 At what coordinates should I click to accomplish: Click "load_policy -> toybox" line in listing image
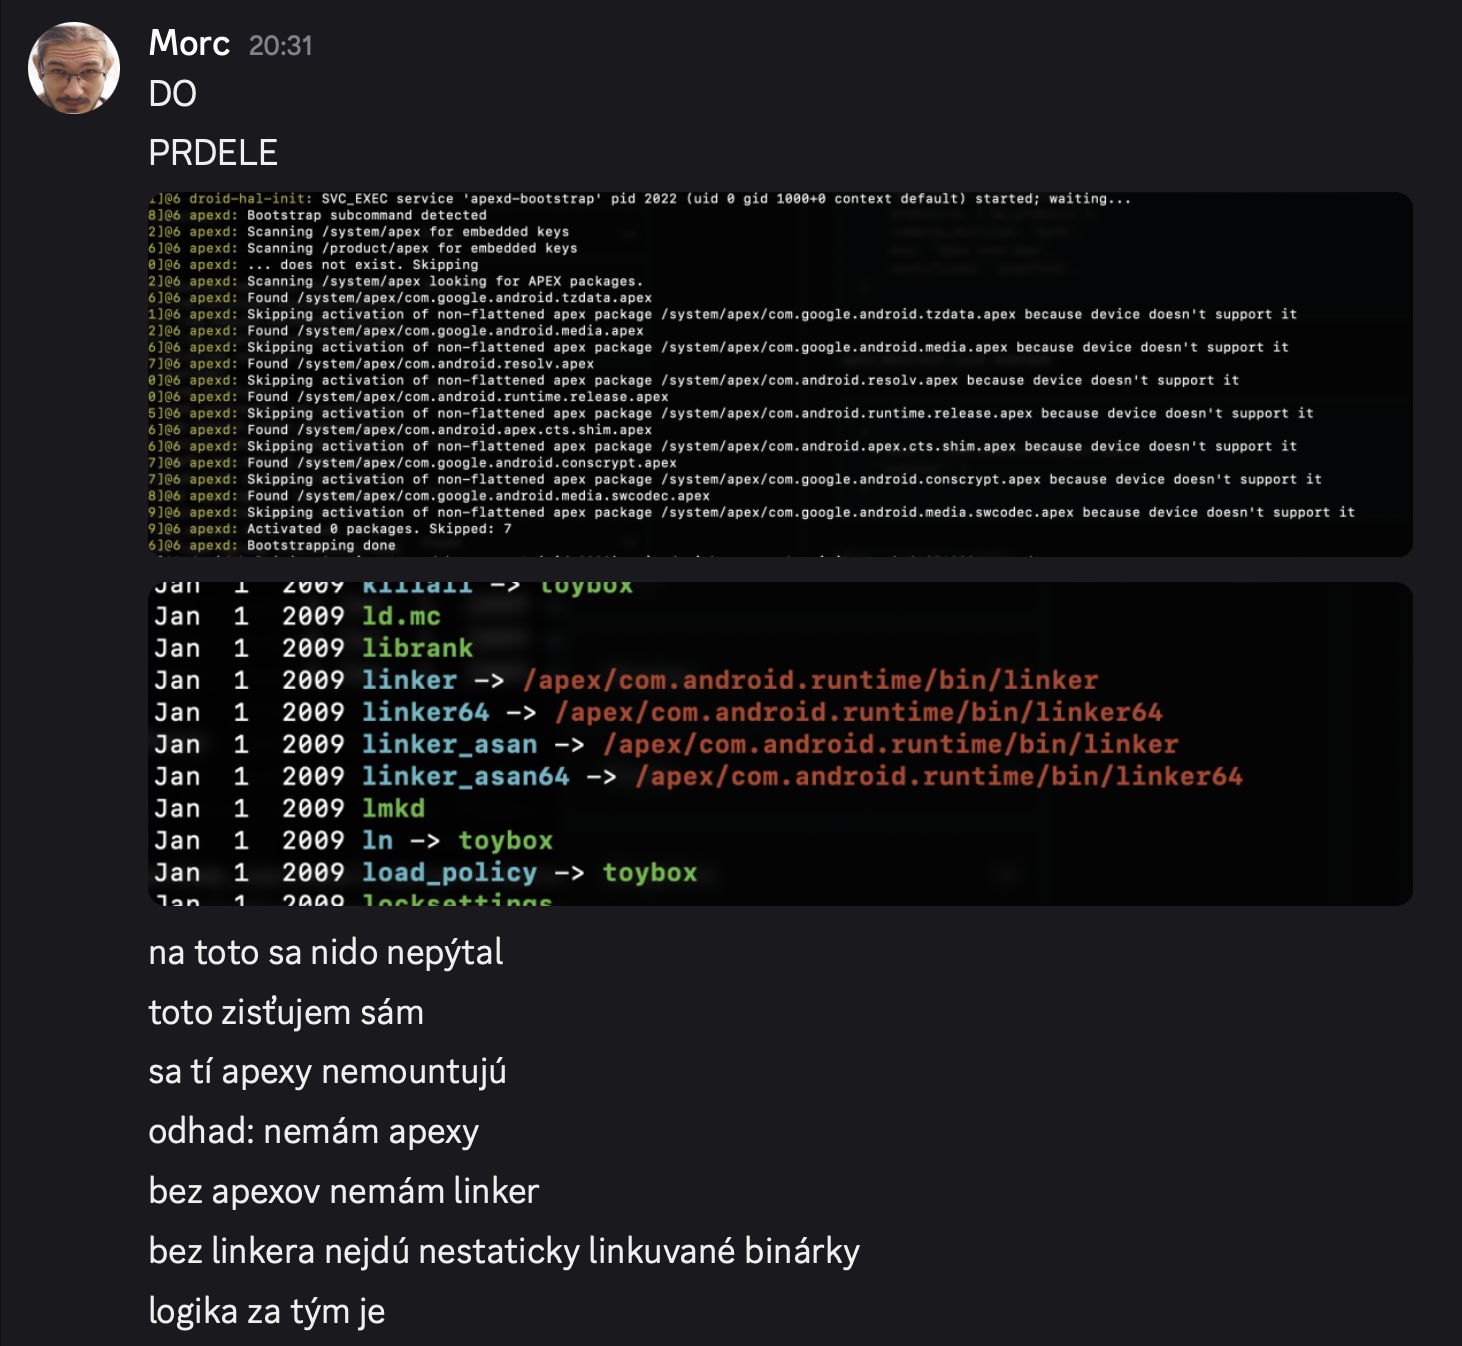click(528, 872)
